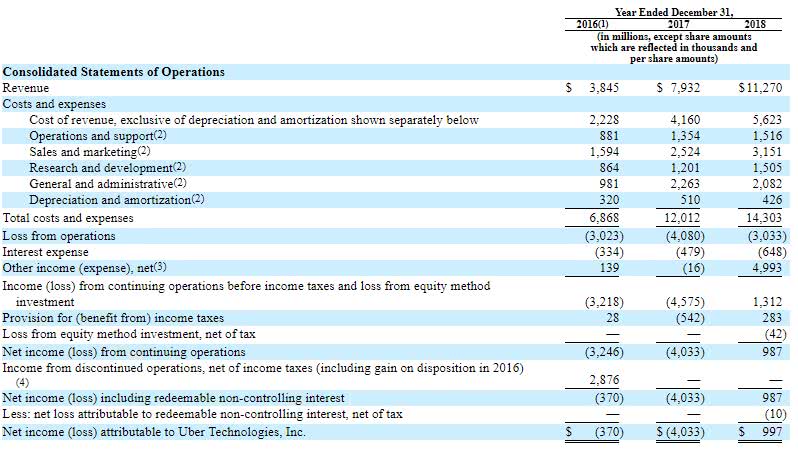Click the 2016 column header
This screenshot has height=453, width=798.
[592, 24]
